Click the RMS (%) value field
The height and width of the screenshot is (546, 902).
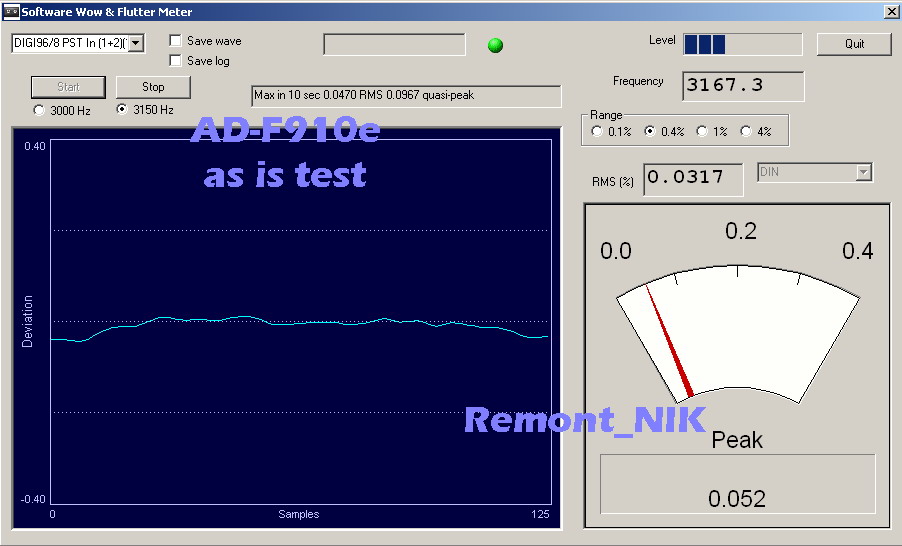point(692,179)
